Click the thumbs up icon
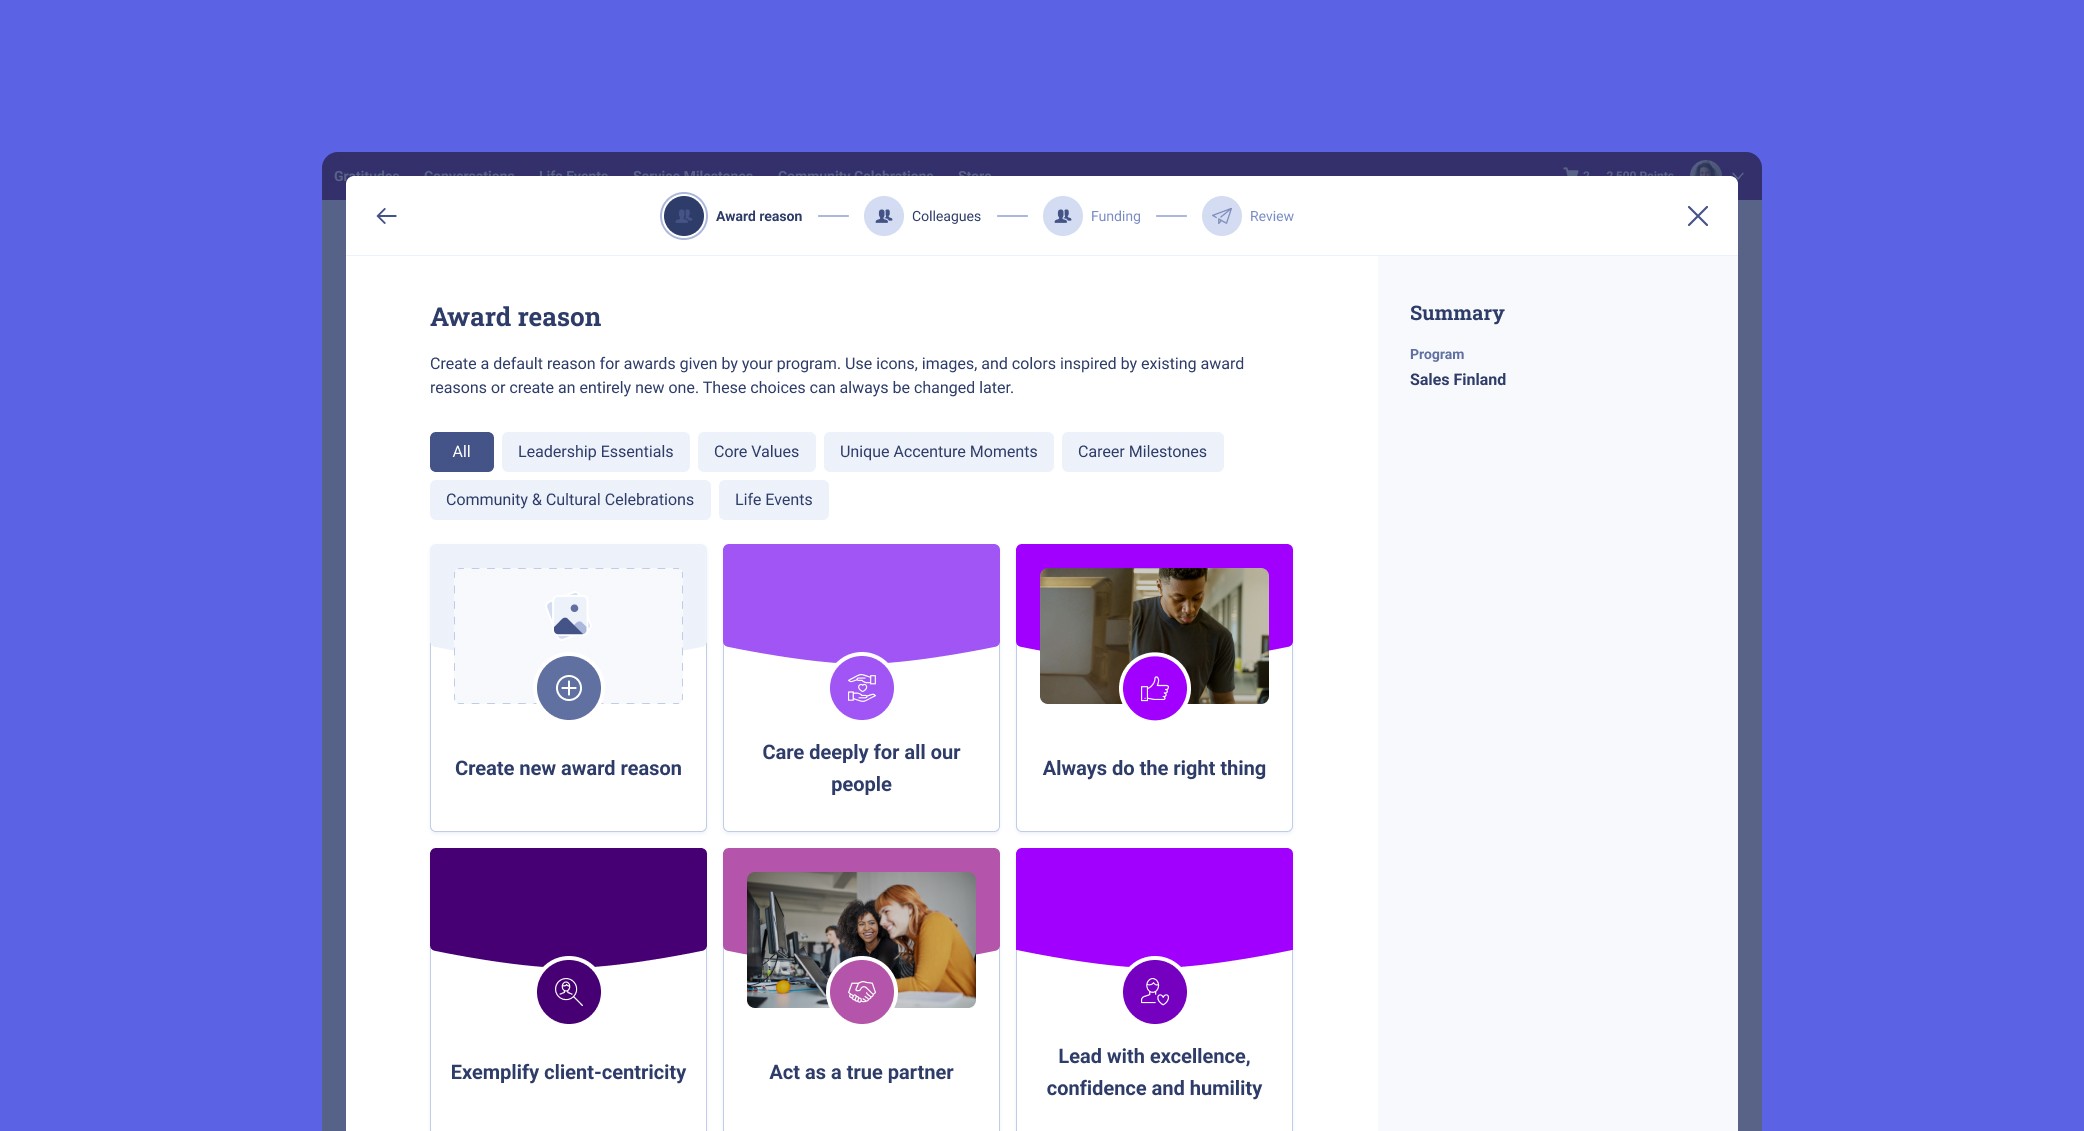This screenshot has width=2084, height=1131. pyautogui.click(x=1155, y=688)
